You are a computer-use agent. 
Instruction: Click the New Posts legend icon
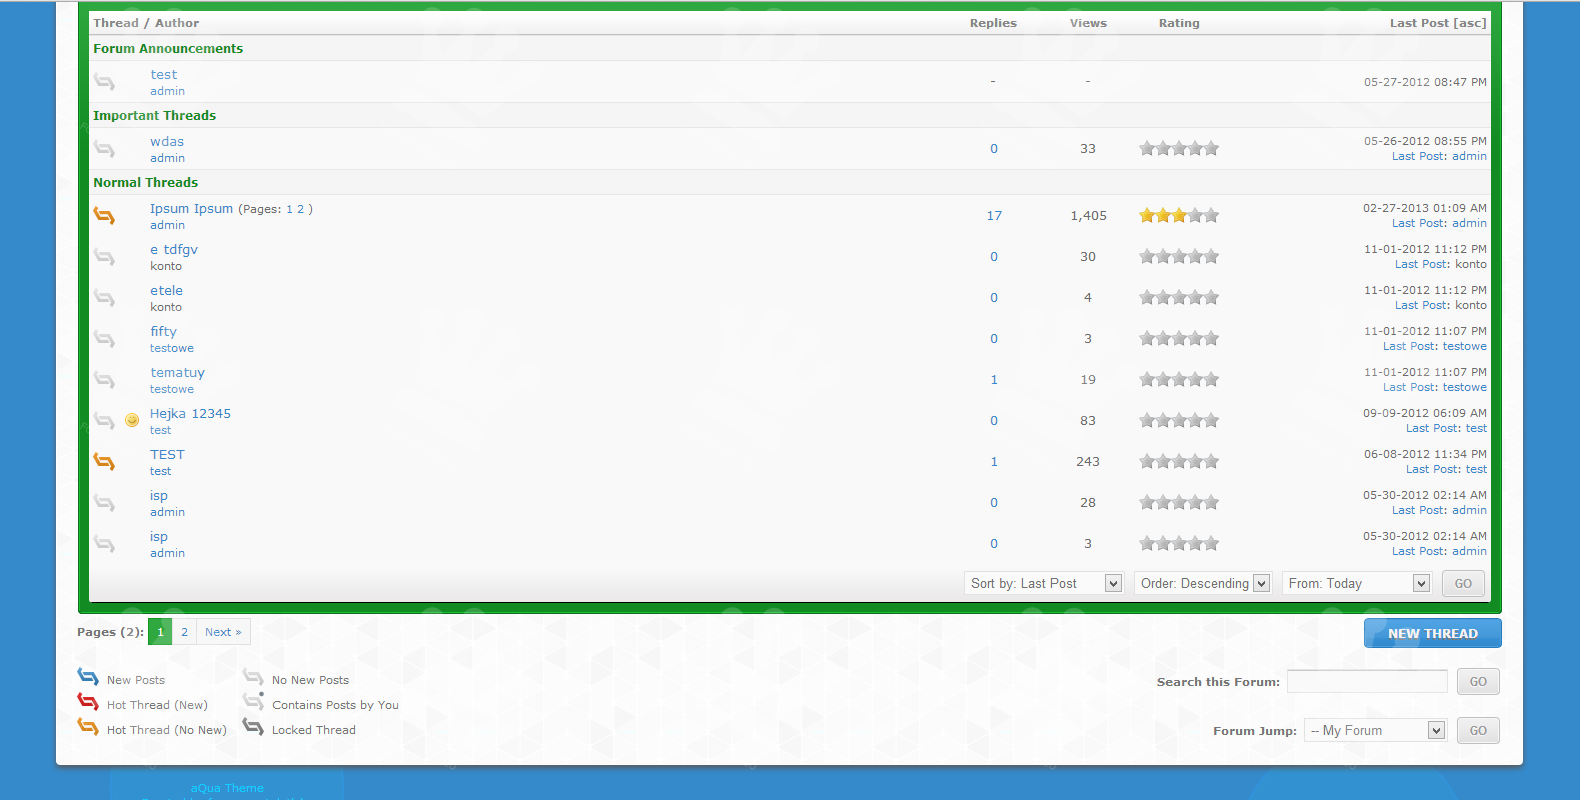coord(88,677)
